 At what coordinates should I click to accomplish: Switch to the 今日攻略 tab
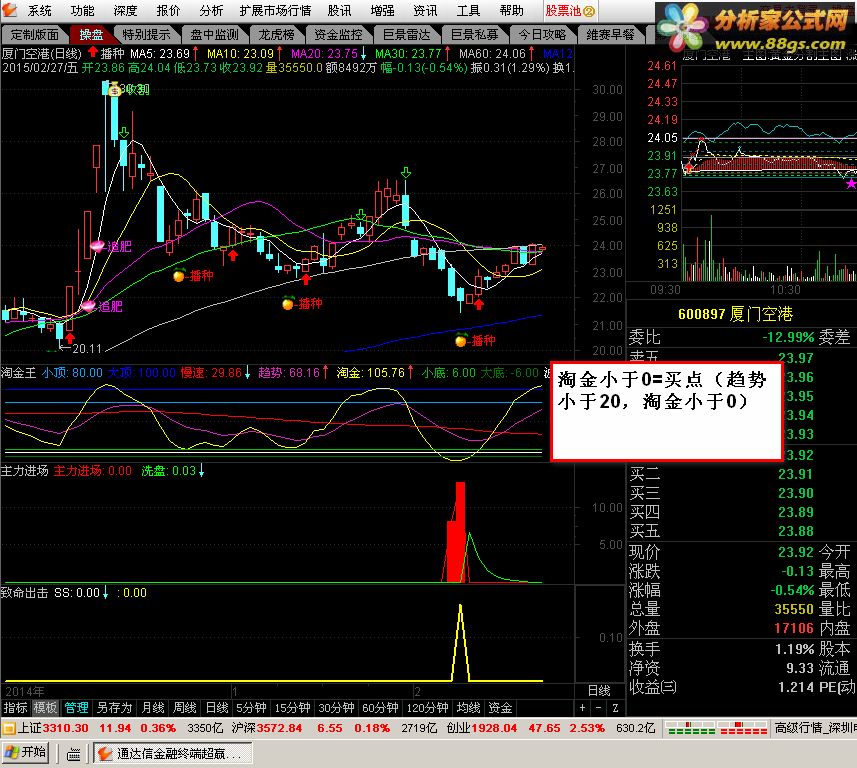pos(542,34)
